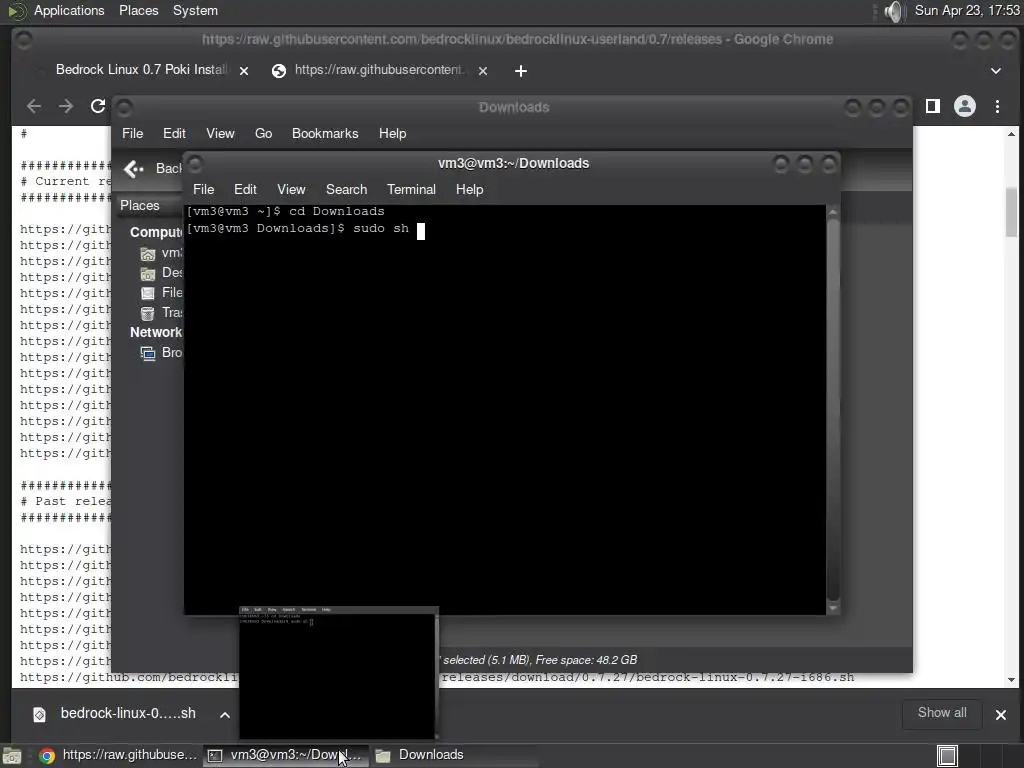Switch to the raw.githubusercontent Chrome tab

pos(379,70)
